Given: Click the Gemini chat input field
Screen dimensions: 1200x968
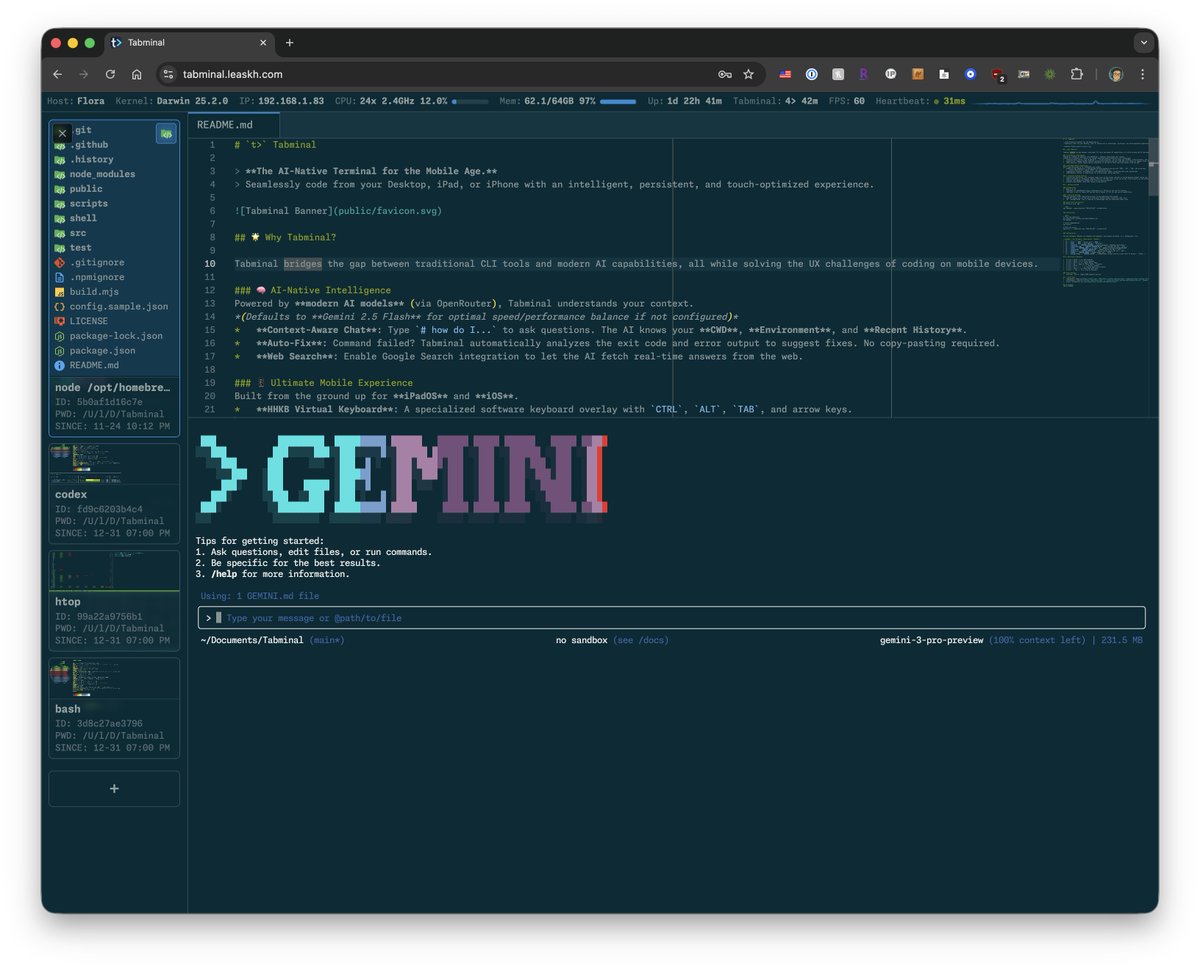Looking at the screenshot, I should tap(670, 617).
